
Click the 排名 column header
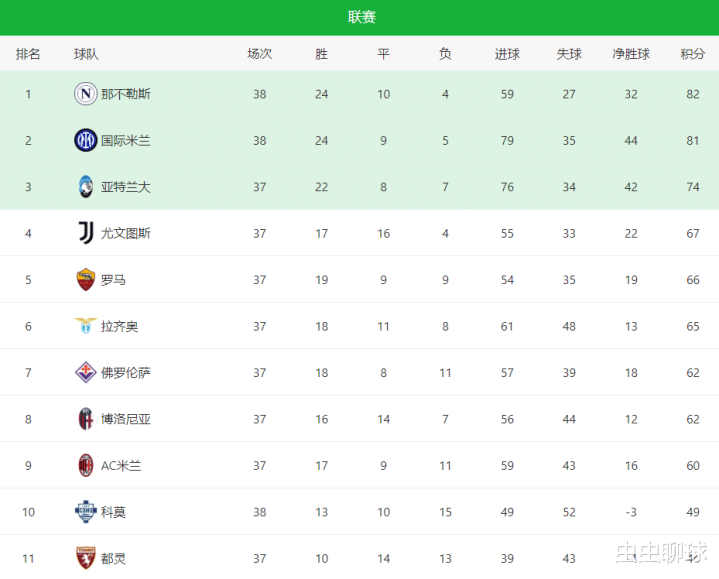click(28, 54)
